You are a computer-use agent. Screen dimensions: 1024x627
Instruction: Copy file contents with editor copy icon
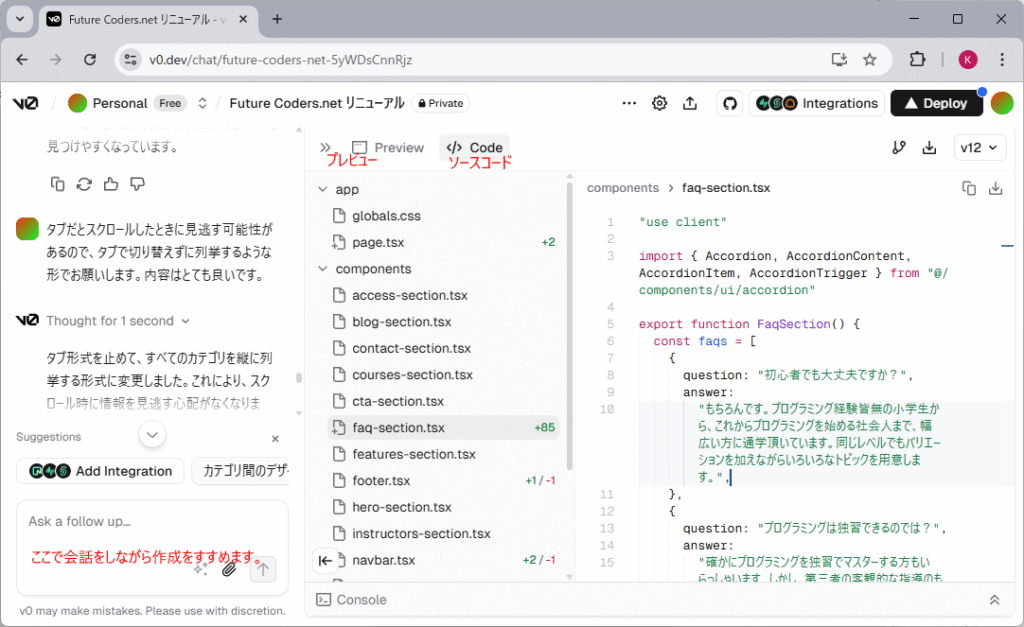tap(968, 188)
